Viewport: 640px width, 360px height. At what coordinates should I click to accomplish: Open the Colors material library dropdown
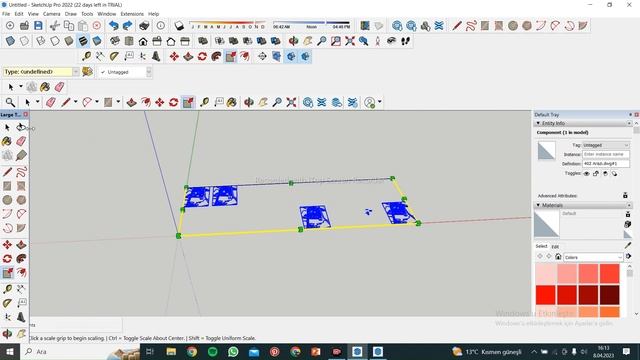tap(593, 257)
